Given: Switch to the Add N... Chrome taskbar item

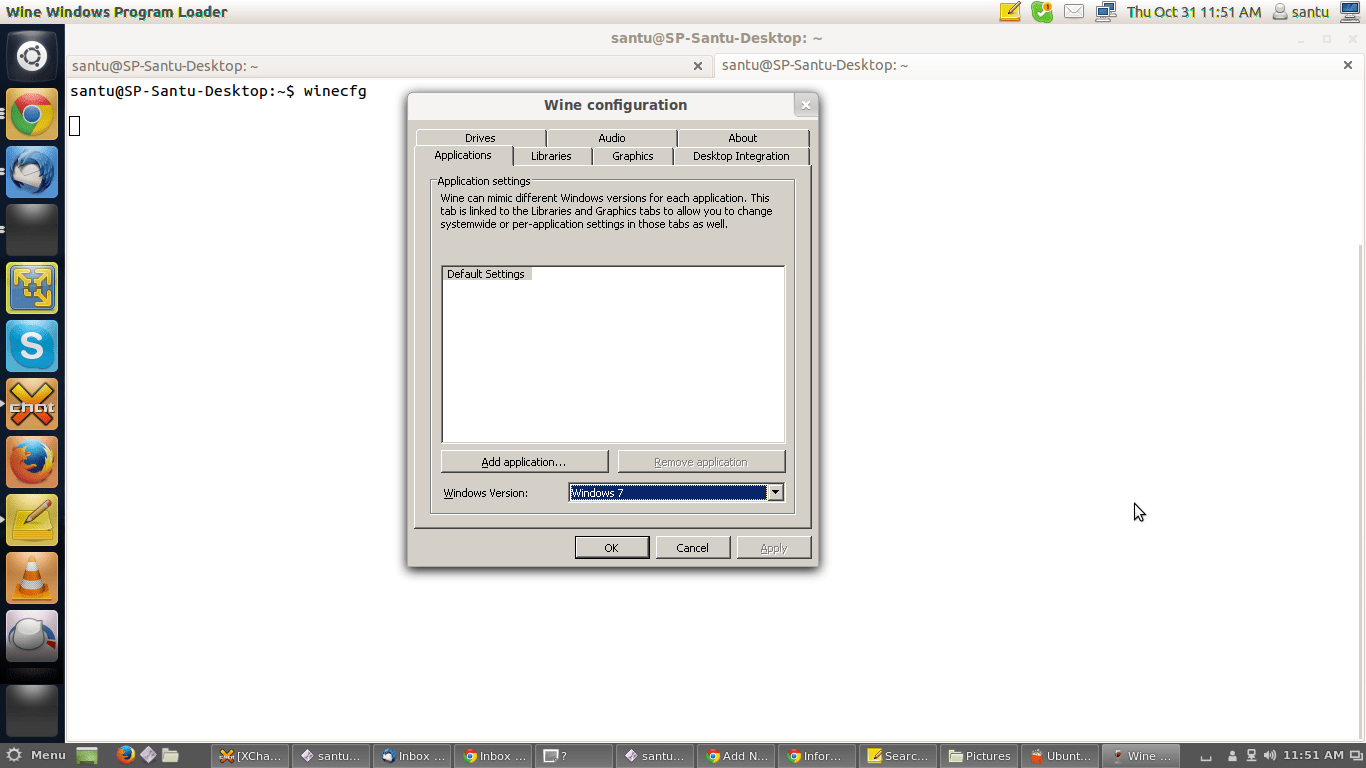Looking at the screenshot, I should 737,756.
